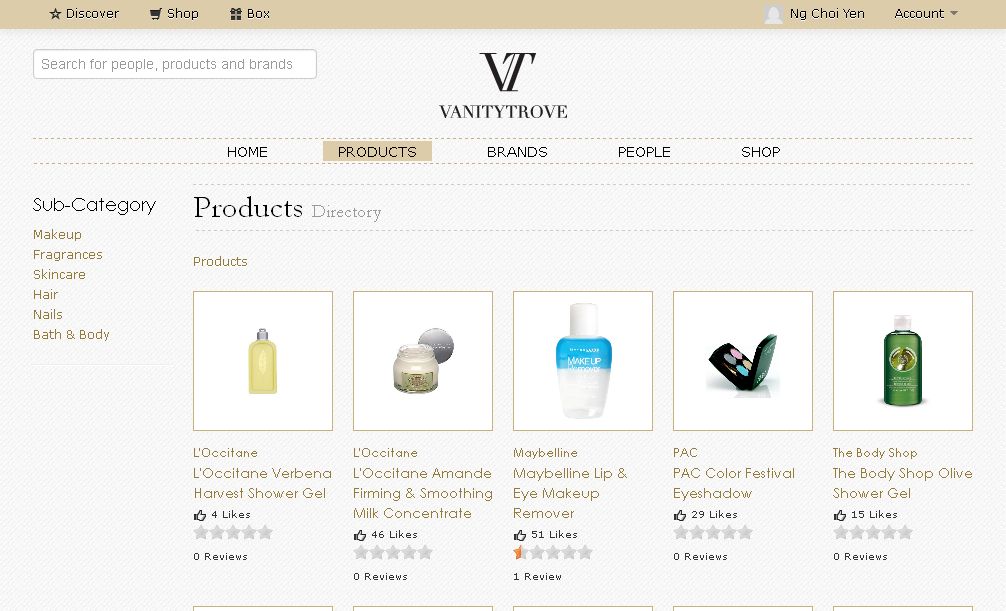The image size is (1006, 611).
Task: Expand the Account dropdown menu
Action: 926,13
